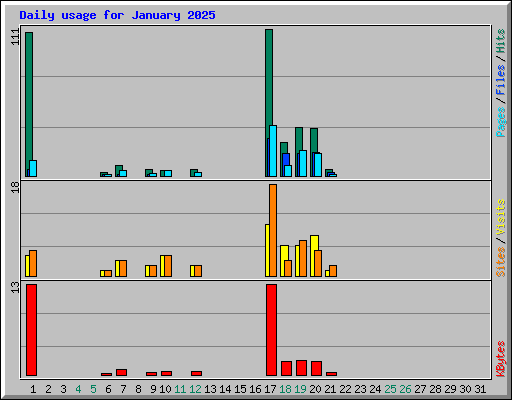Click the orange Sites bar for day 17
512x400 pixels.
(273, 230)
